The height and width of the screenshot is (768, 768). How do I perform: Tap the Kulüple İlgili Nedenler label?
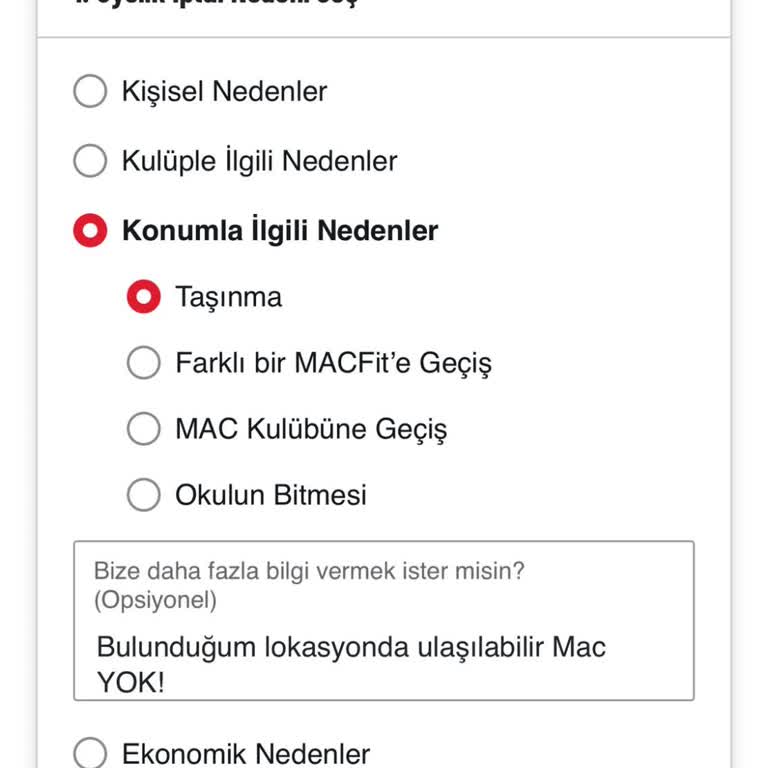pyautogui.click(x=259, y=161)
